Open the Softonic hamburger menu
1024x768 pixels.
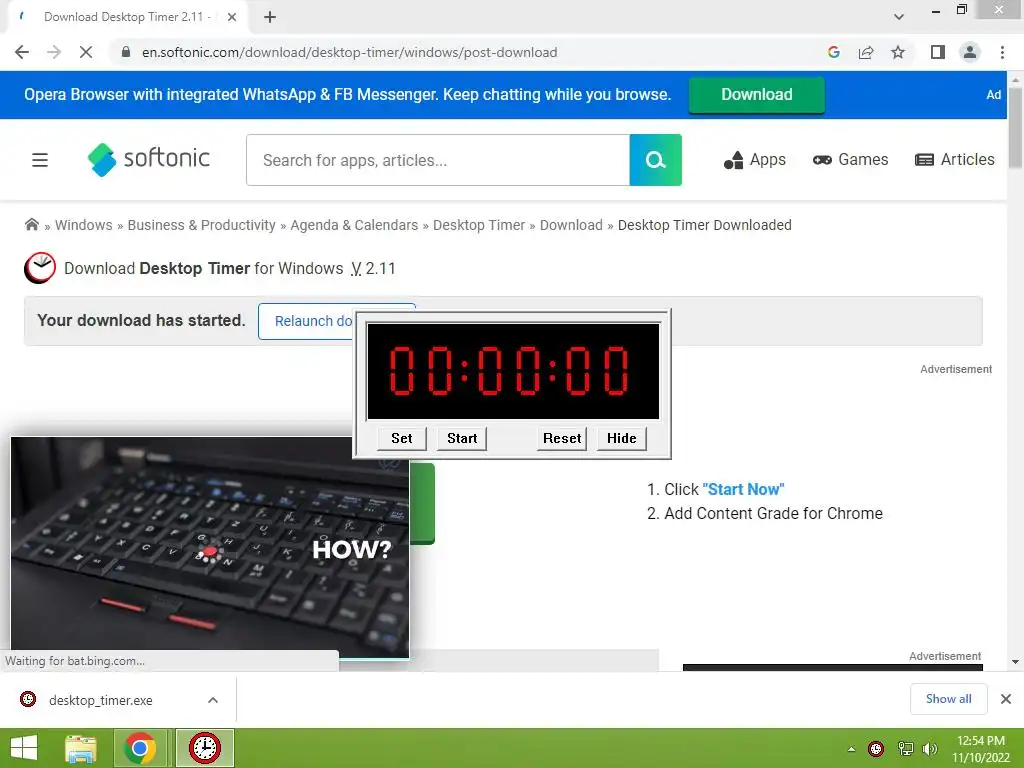coord(40,159)
